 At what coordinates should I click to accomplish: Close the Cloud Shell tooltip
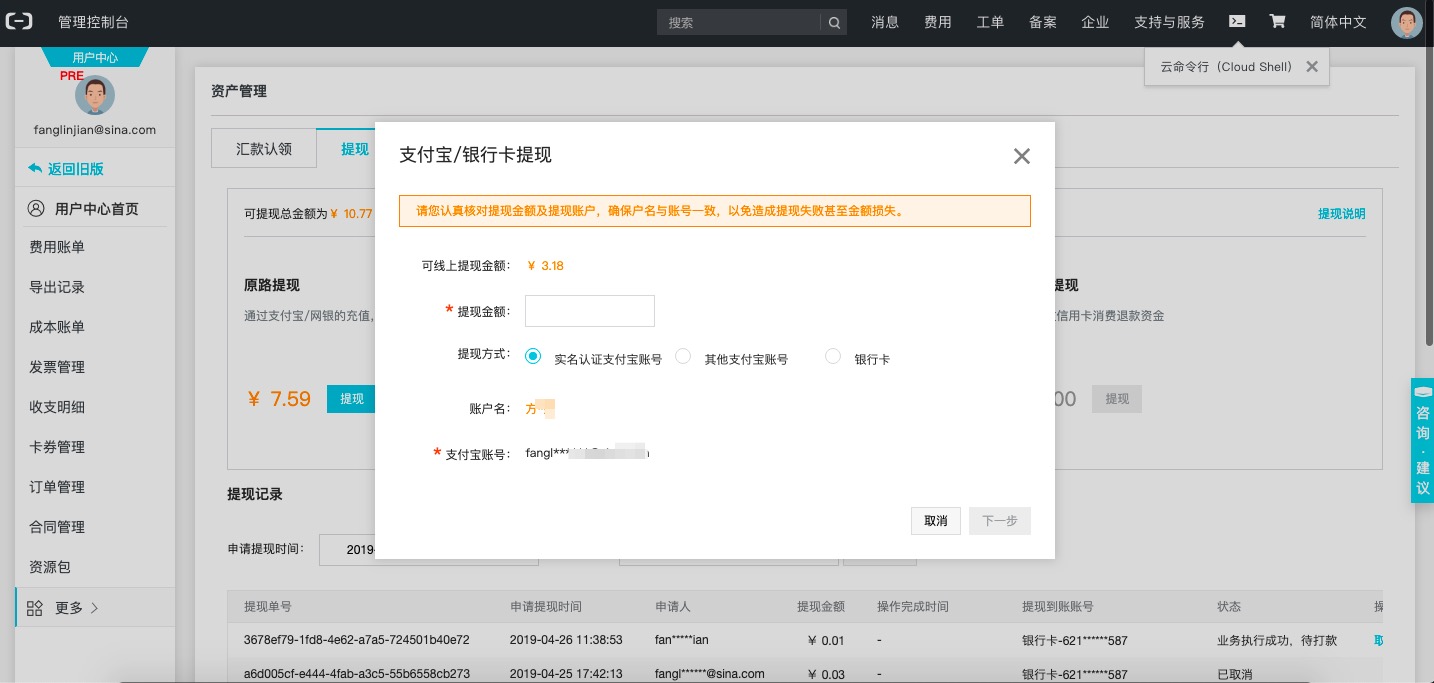(x=1312, y=67)
